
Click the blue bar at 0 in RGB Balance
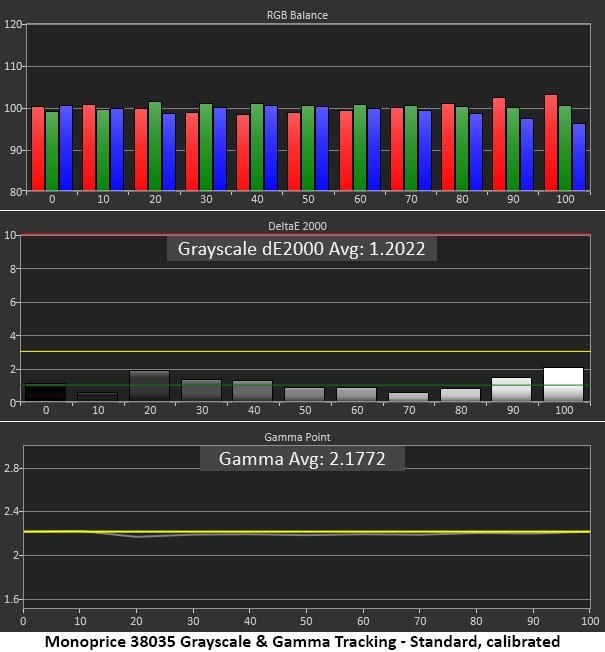click(x=66, y=148)
